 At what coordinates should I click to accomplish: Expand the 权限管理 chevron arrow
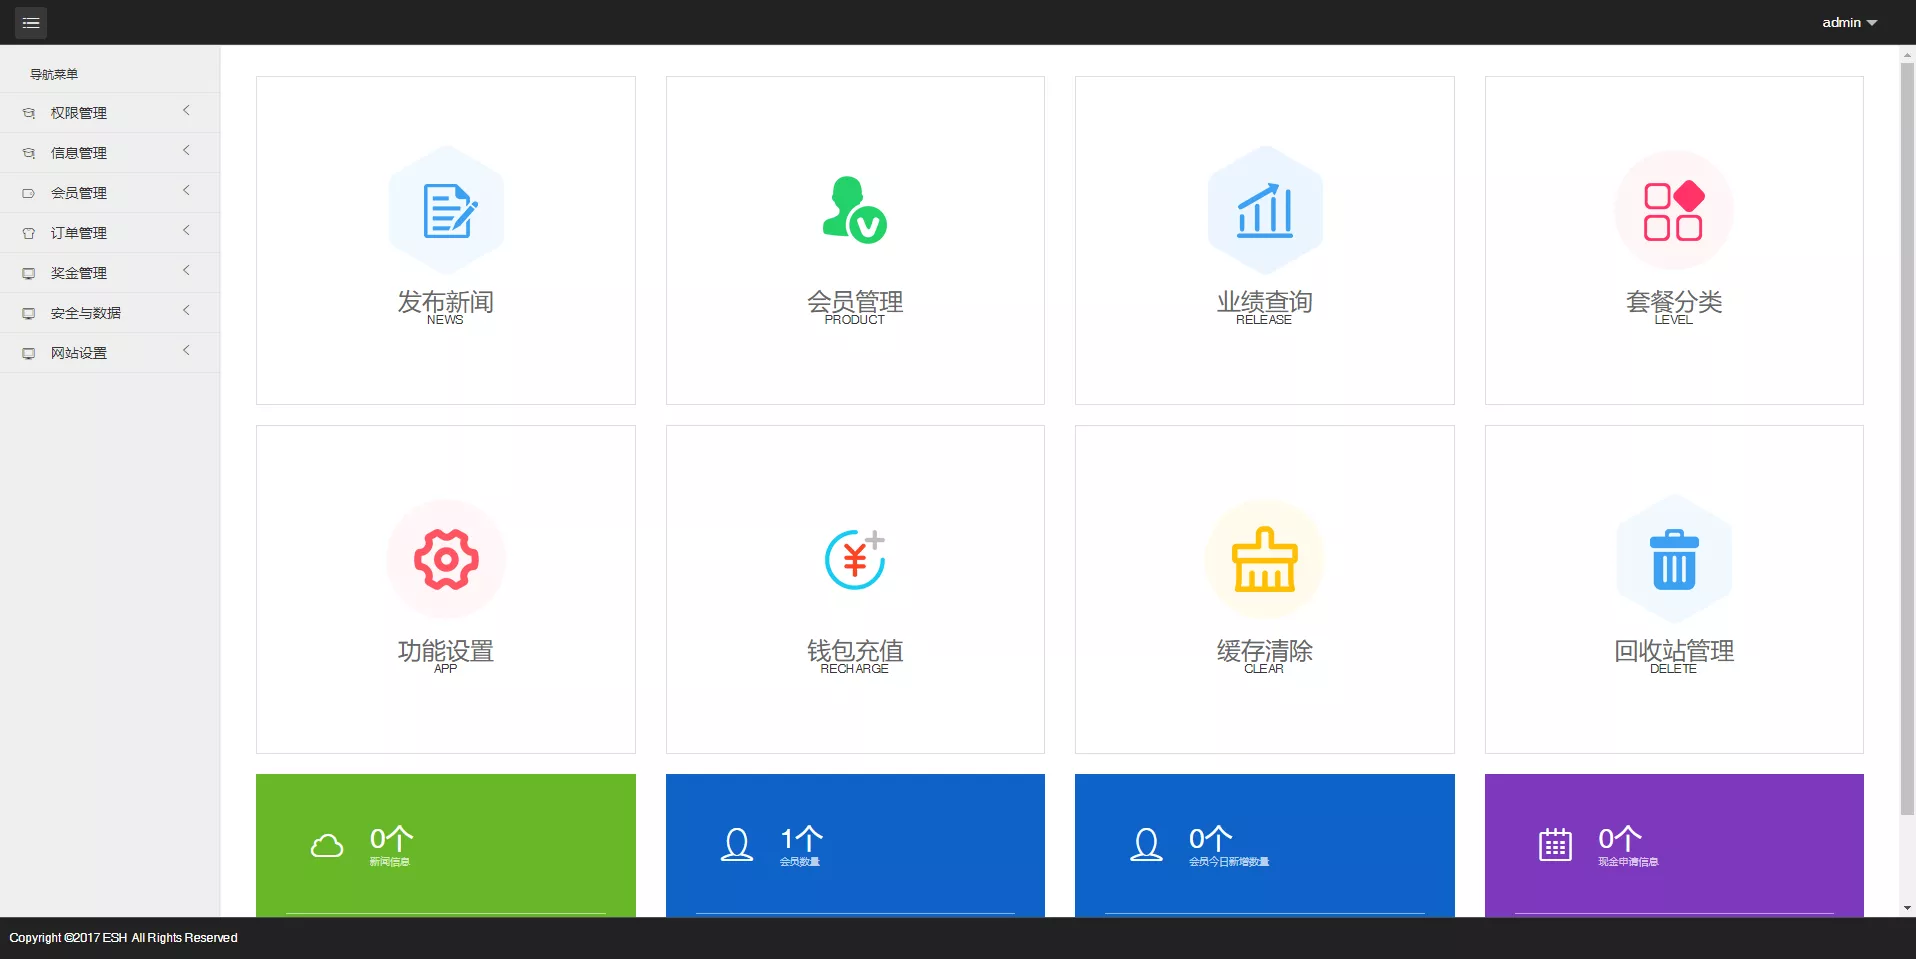tap(186, 111)
